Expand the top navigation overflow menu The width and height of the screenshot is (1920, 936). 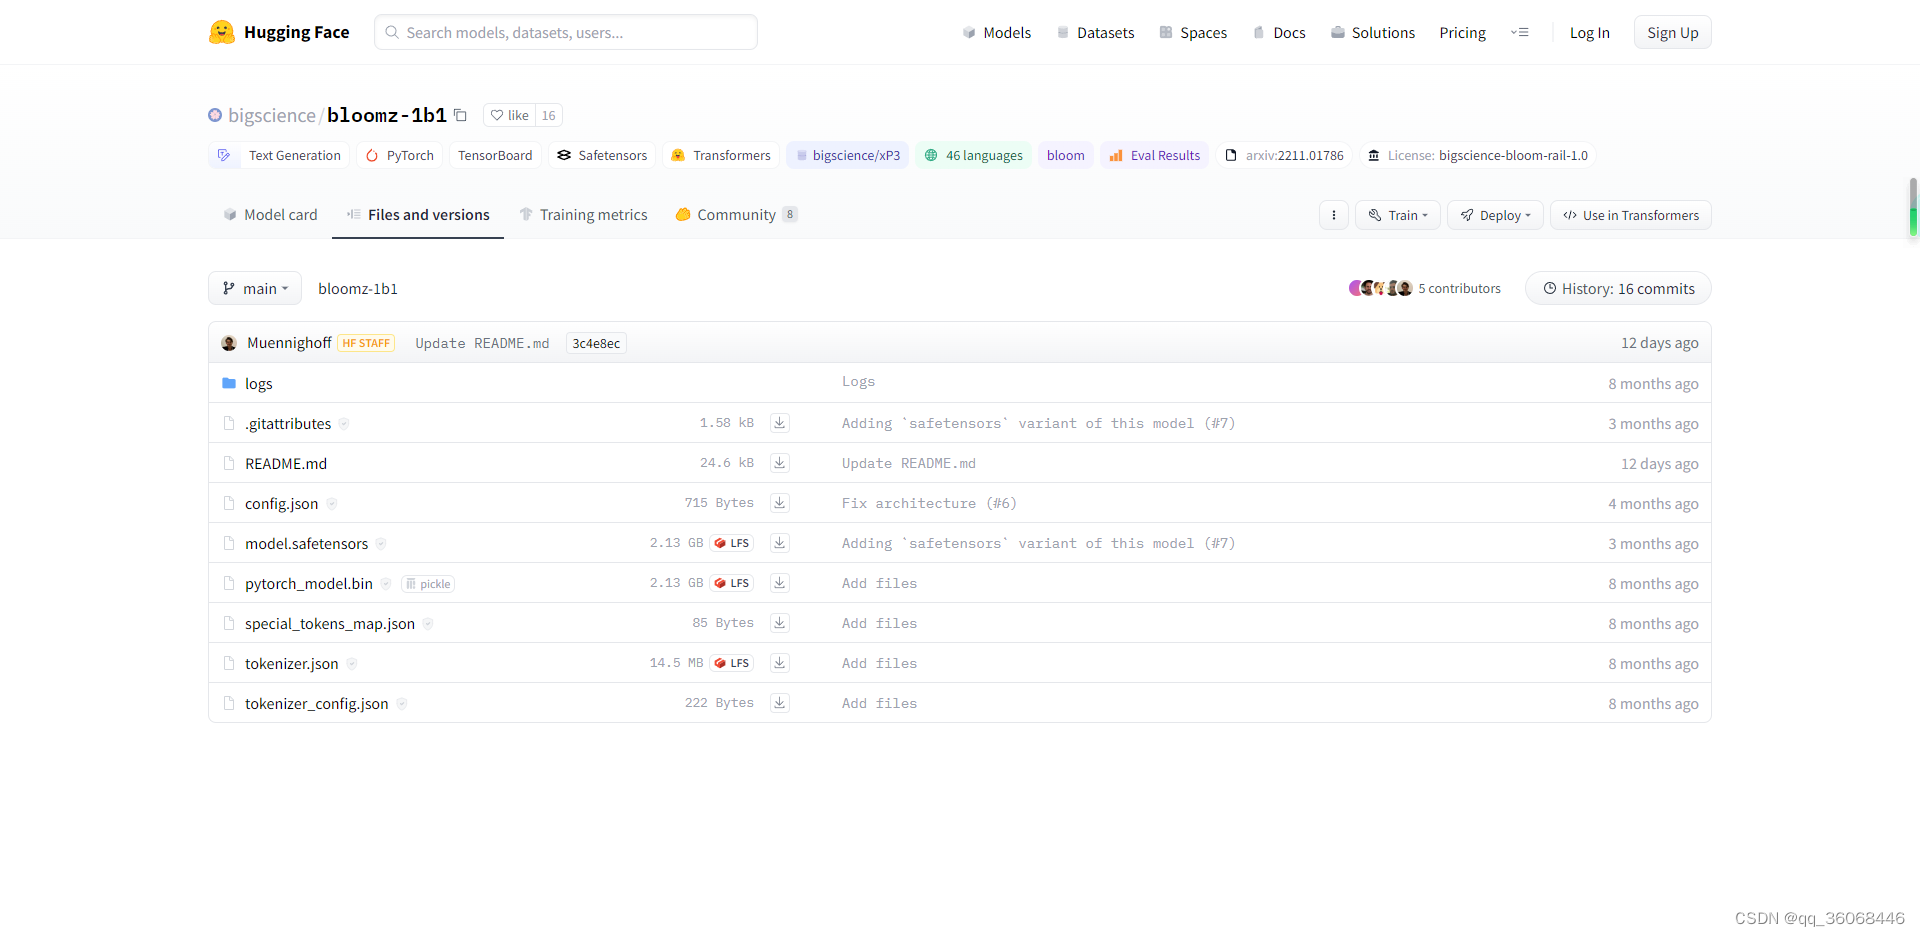click(x=1520, y=32)
